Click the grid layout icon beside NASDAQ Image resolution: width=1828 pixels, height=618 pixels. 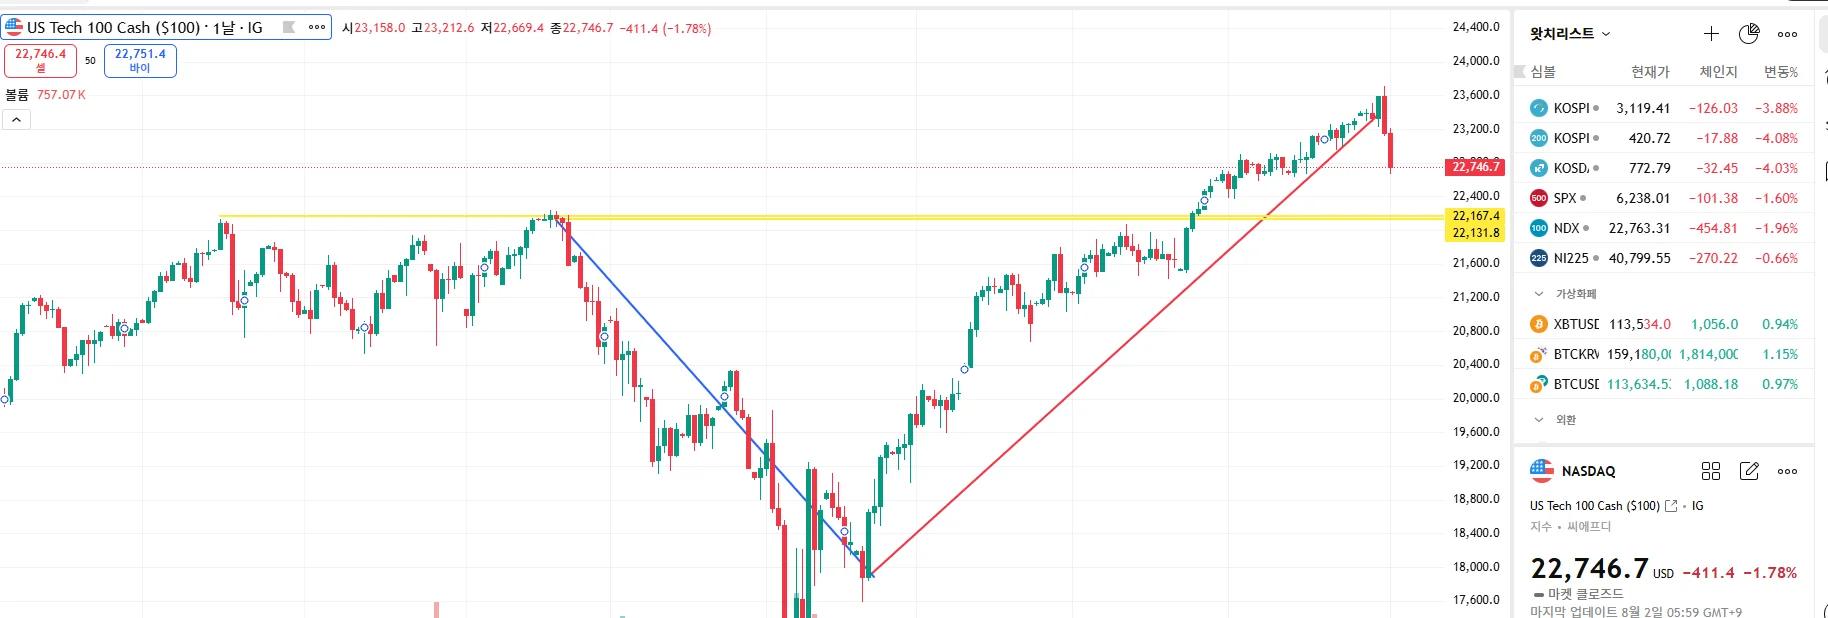1711,471
